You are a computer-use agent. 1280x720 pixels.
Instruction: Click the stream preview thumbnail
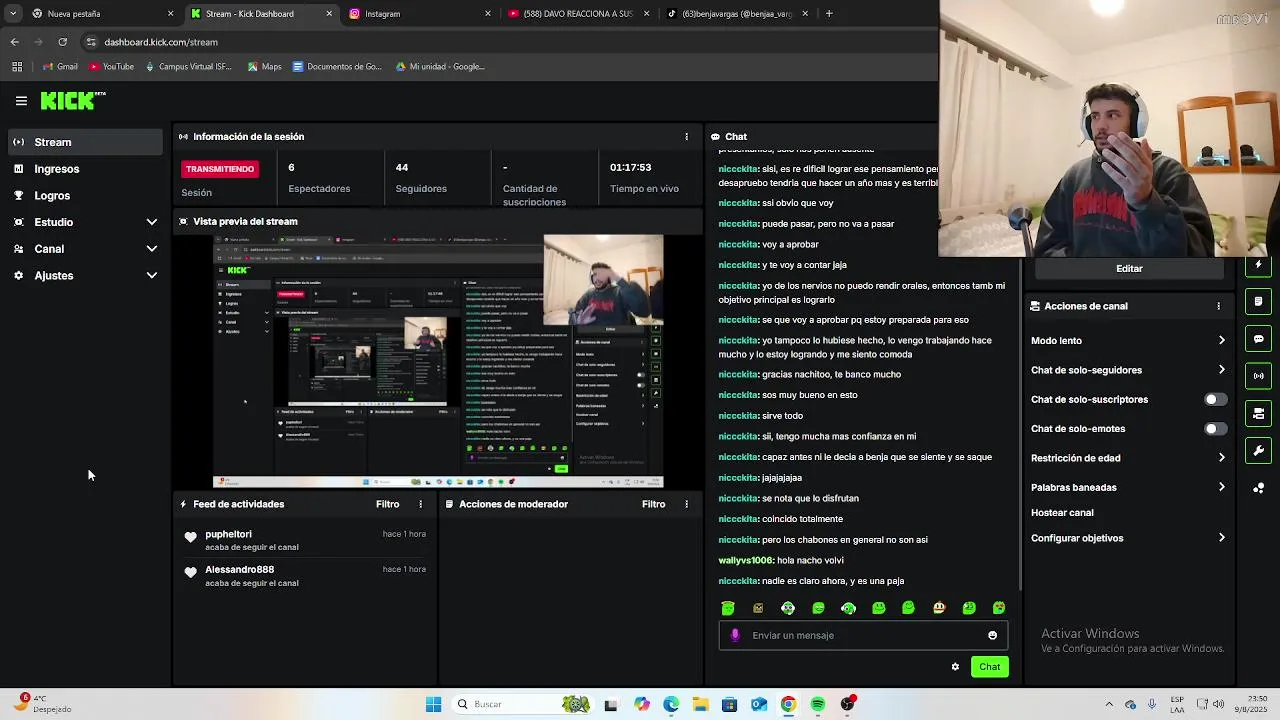(x=438, y=361)
